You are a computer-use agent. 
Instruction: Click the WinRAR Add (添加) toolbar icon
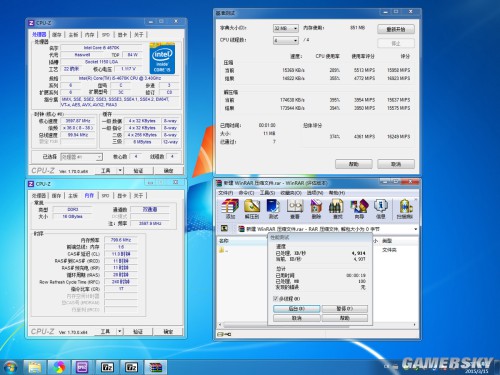tap(230, 209)
